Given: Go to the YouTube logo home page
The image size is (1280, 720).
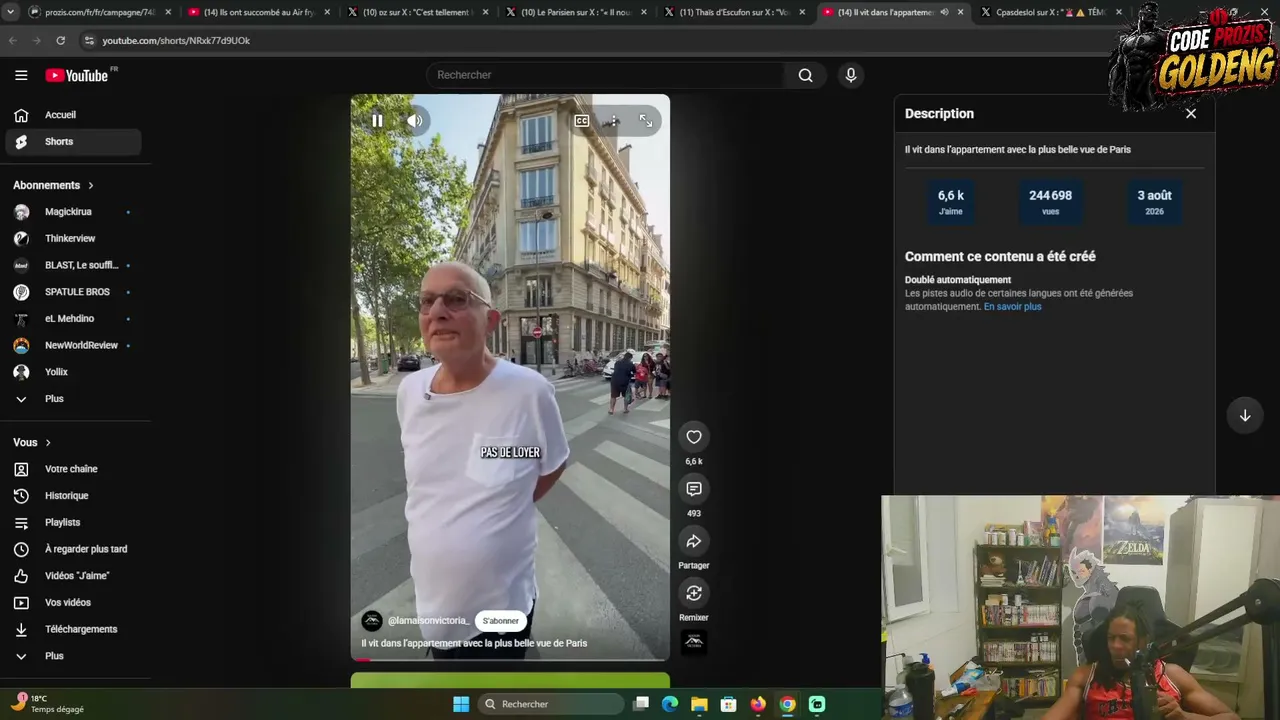Looking at the screenshot, I should [77, 75].
